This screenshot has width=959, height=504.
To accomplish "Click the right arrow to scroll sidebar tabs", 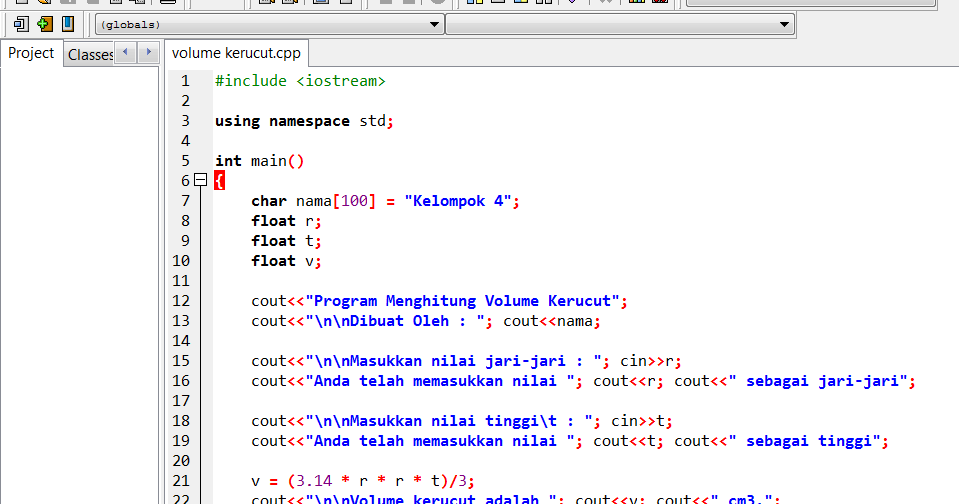I will pyautogui.click(x=148, y=53).
